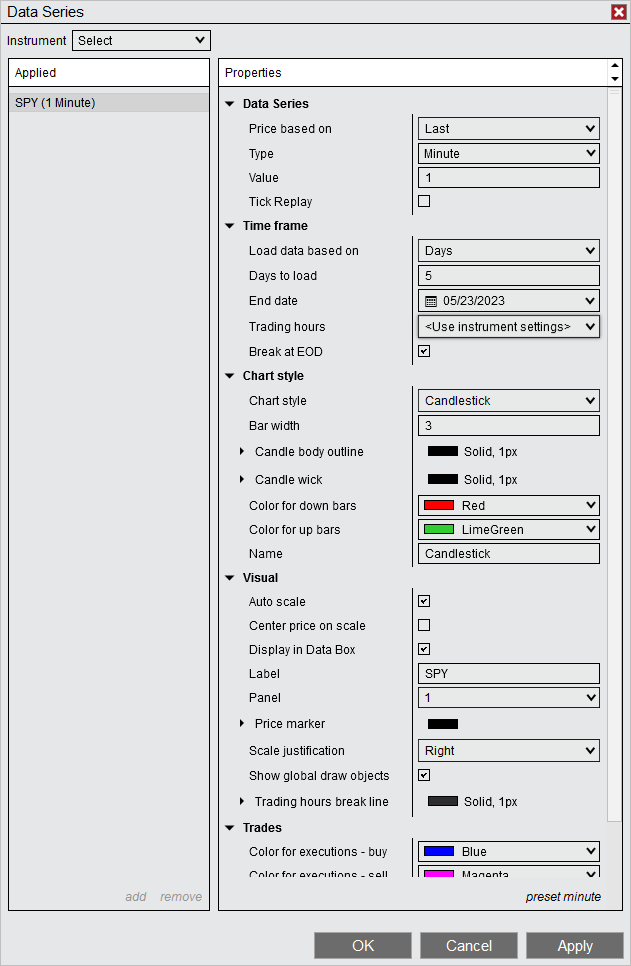Open the Load data based on dropdown
This screenshot has width=631, height=966.
pyautogui.click(x=508, y=251)
